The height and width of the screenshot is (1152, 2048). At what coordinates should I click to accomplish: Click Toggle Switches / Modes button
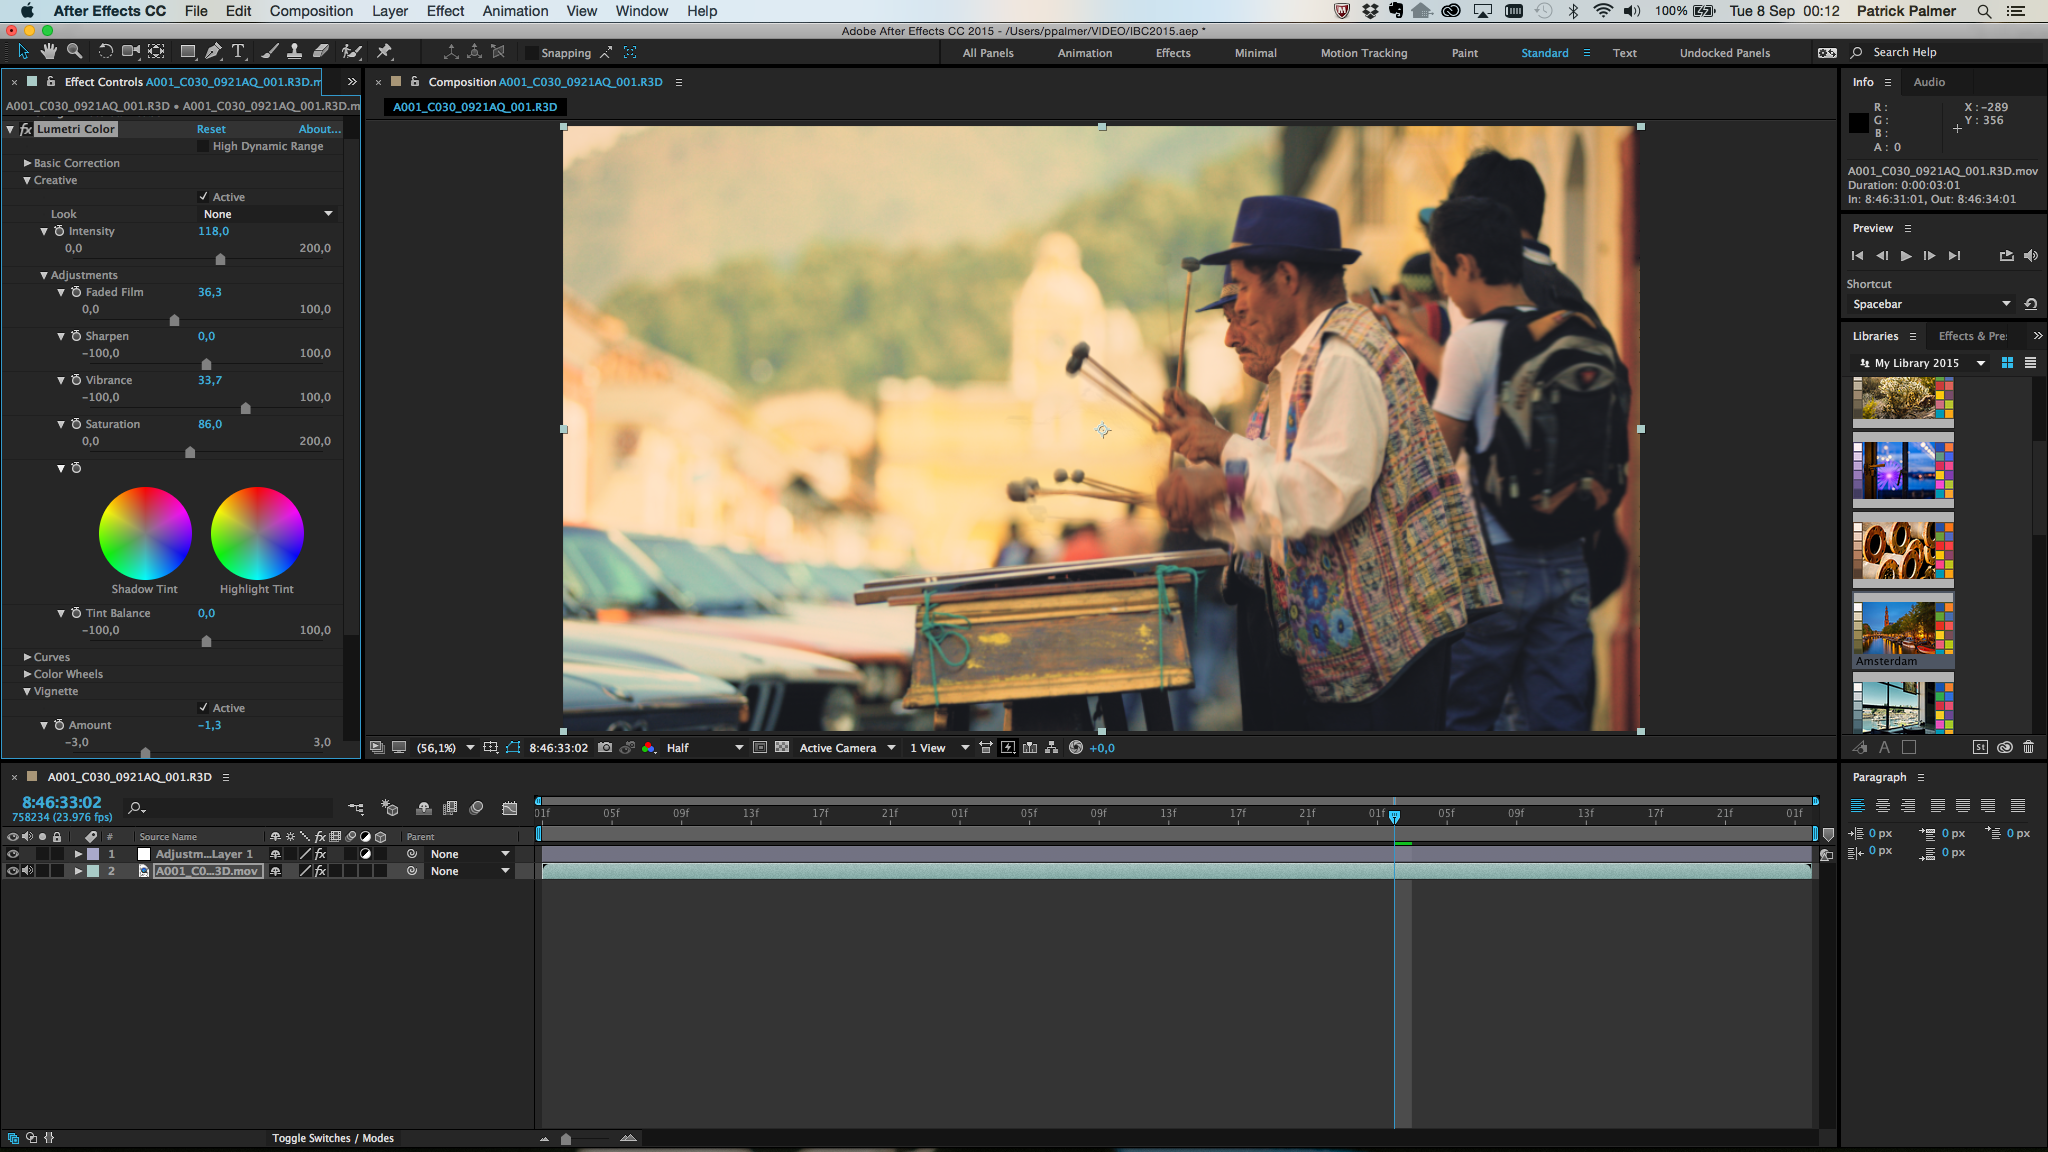click(333, 1138)
